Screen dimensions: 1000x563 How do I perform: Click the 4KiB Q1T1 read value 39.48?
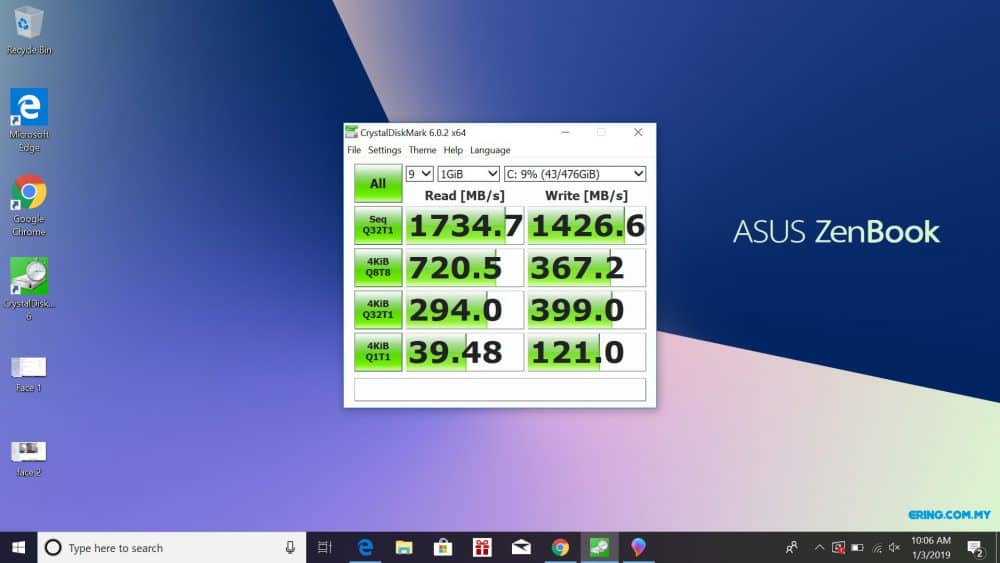(x=464, y=352)
